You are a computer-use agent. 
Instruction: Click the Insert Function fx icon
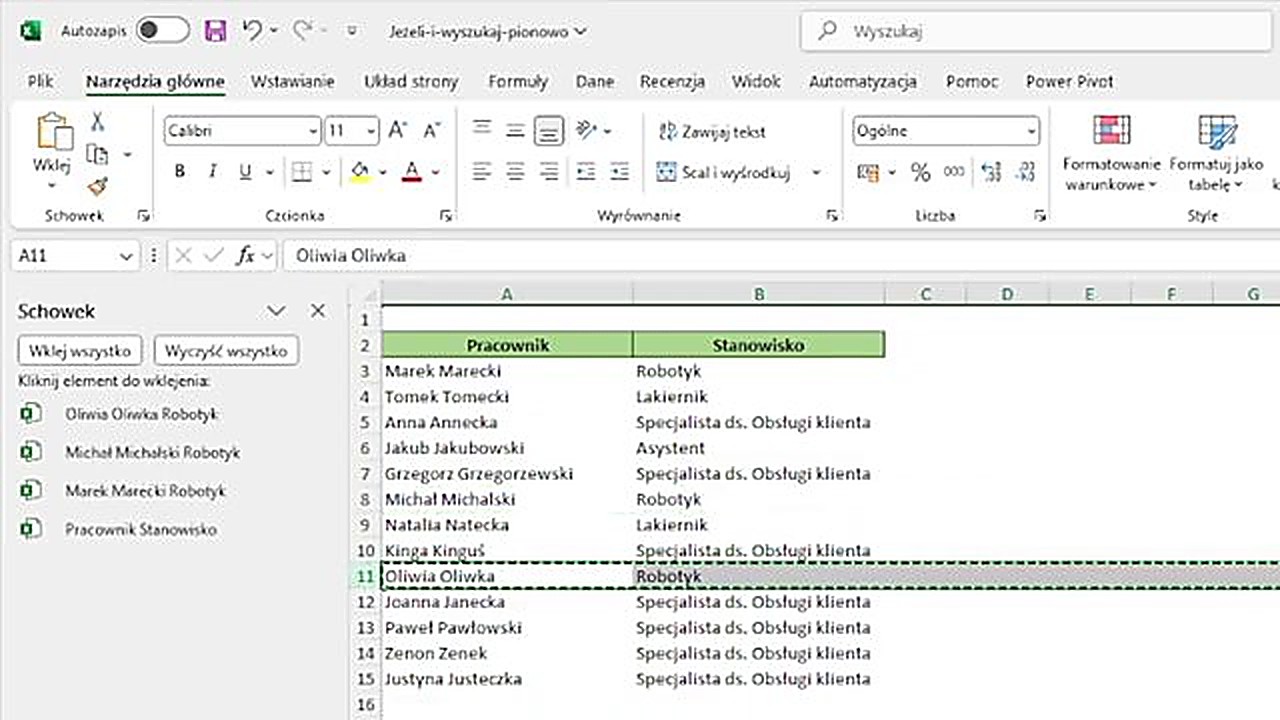[245, 256]
